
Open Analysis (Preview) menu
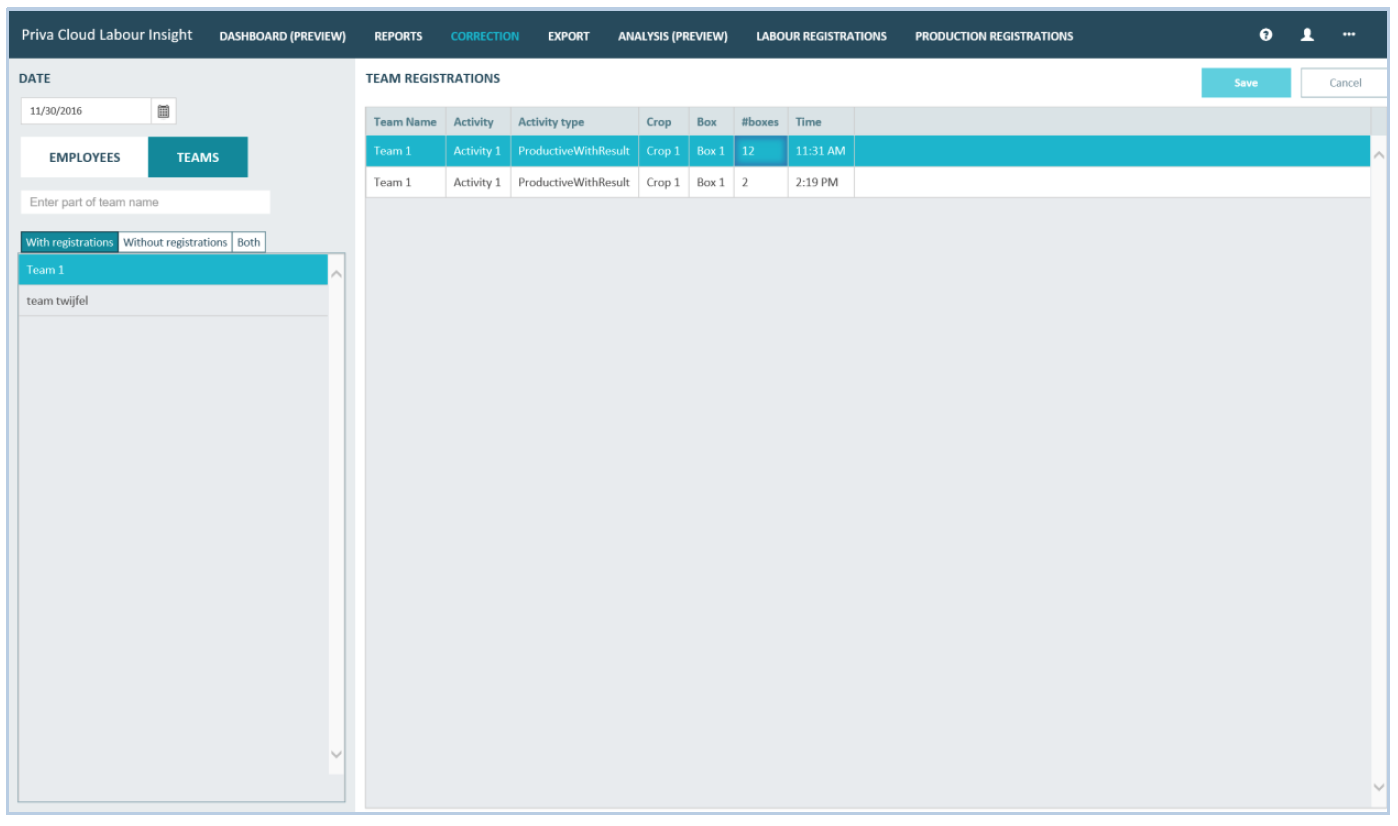coord(672,36)
